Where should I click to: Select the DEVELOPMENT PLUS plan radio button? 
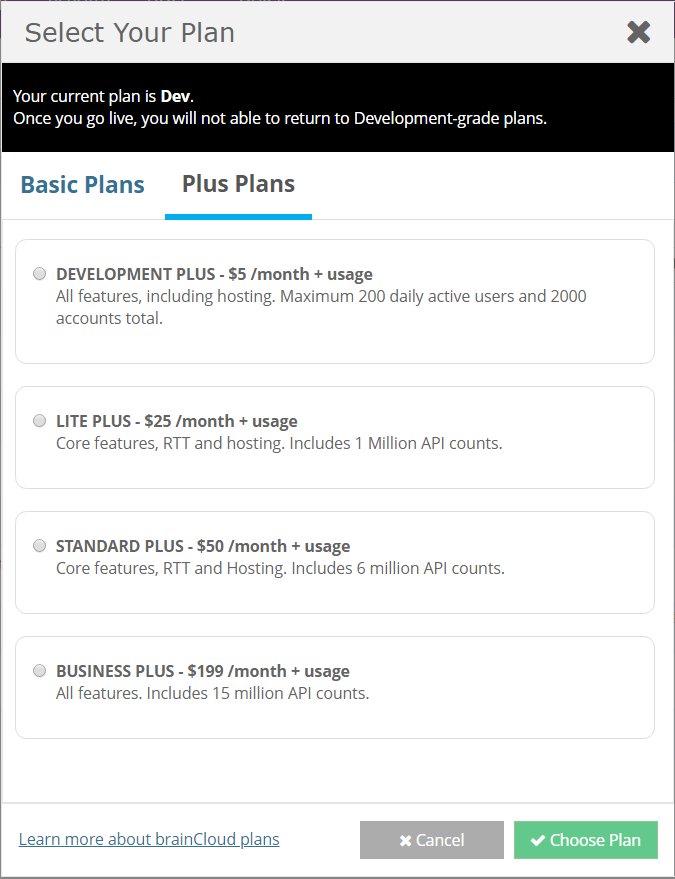click(x=39, y=273)
